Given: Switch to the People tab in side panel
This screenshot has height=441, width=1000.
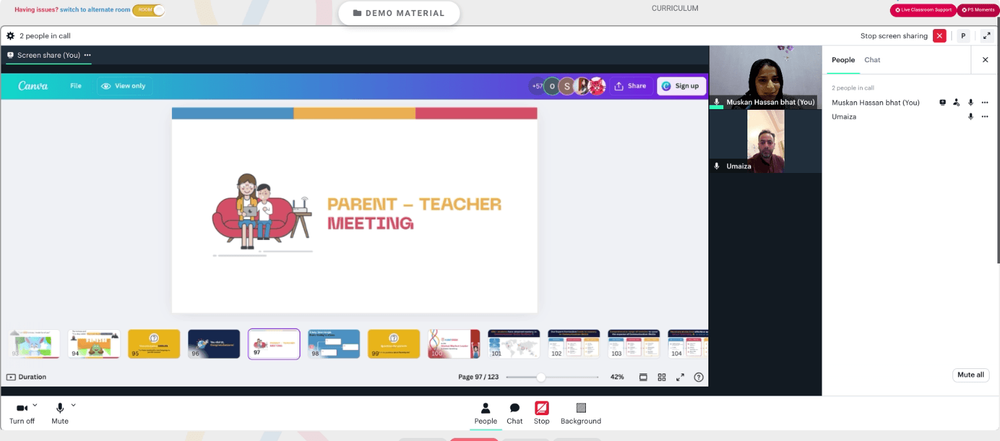Looking at the screenshot, I should 842,60.
